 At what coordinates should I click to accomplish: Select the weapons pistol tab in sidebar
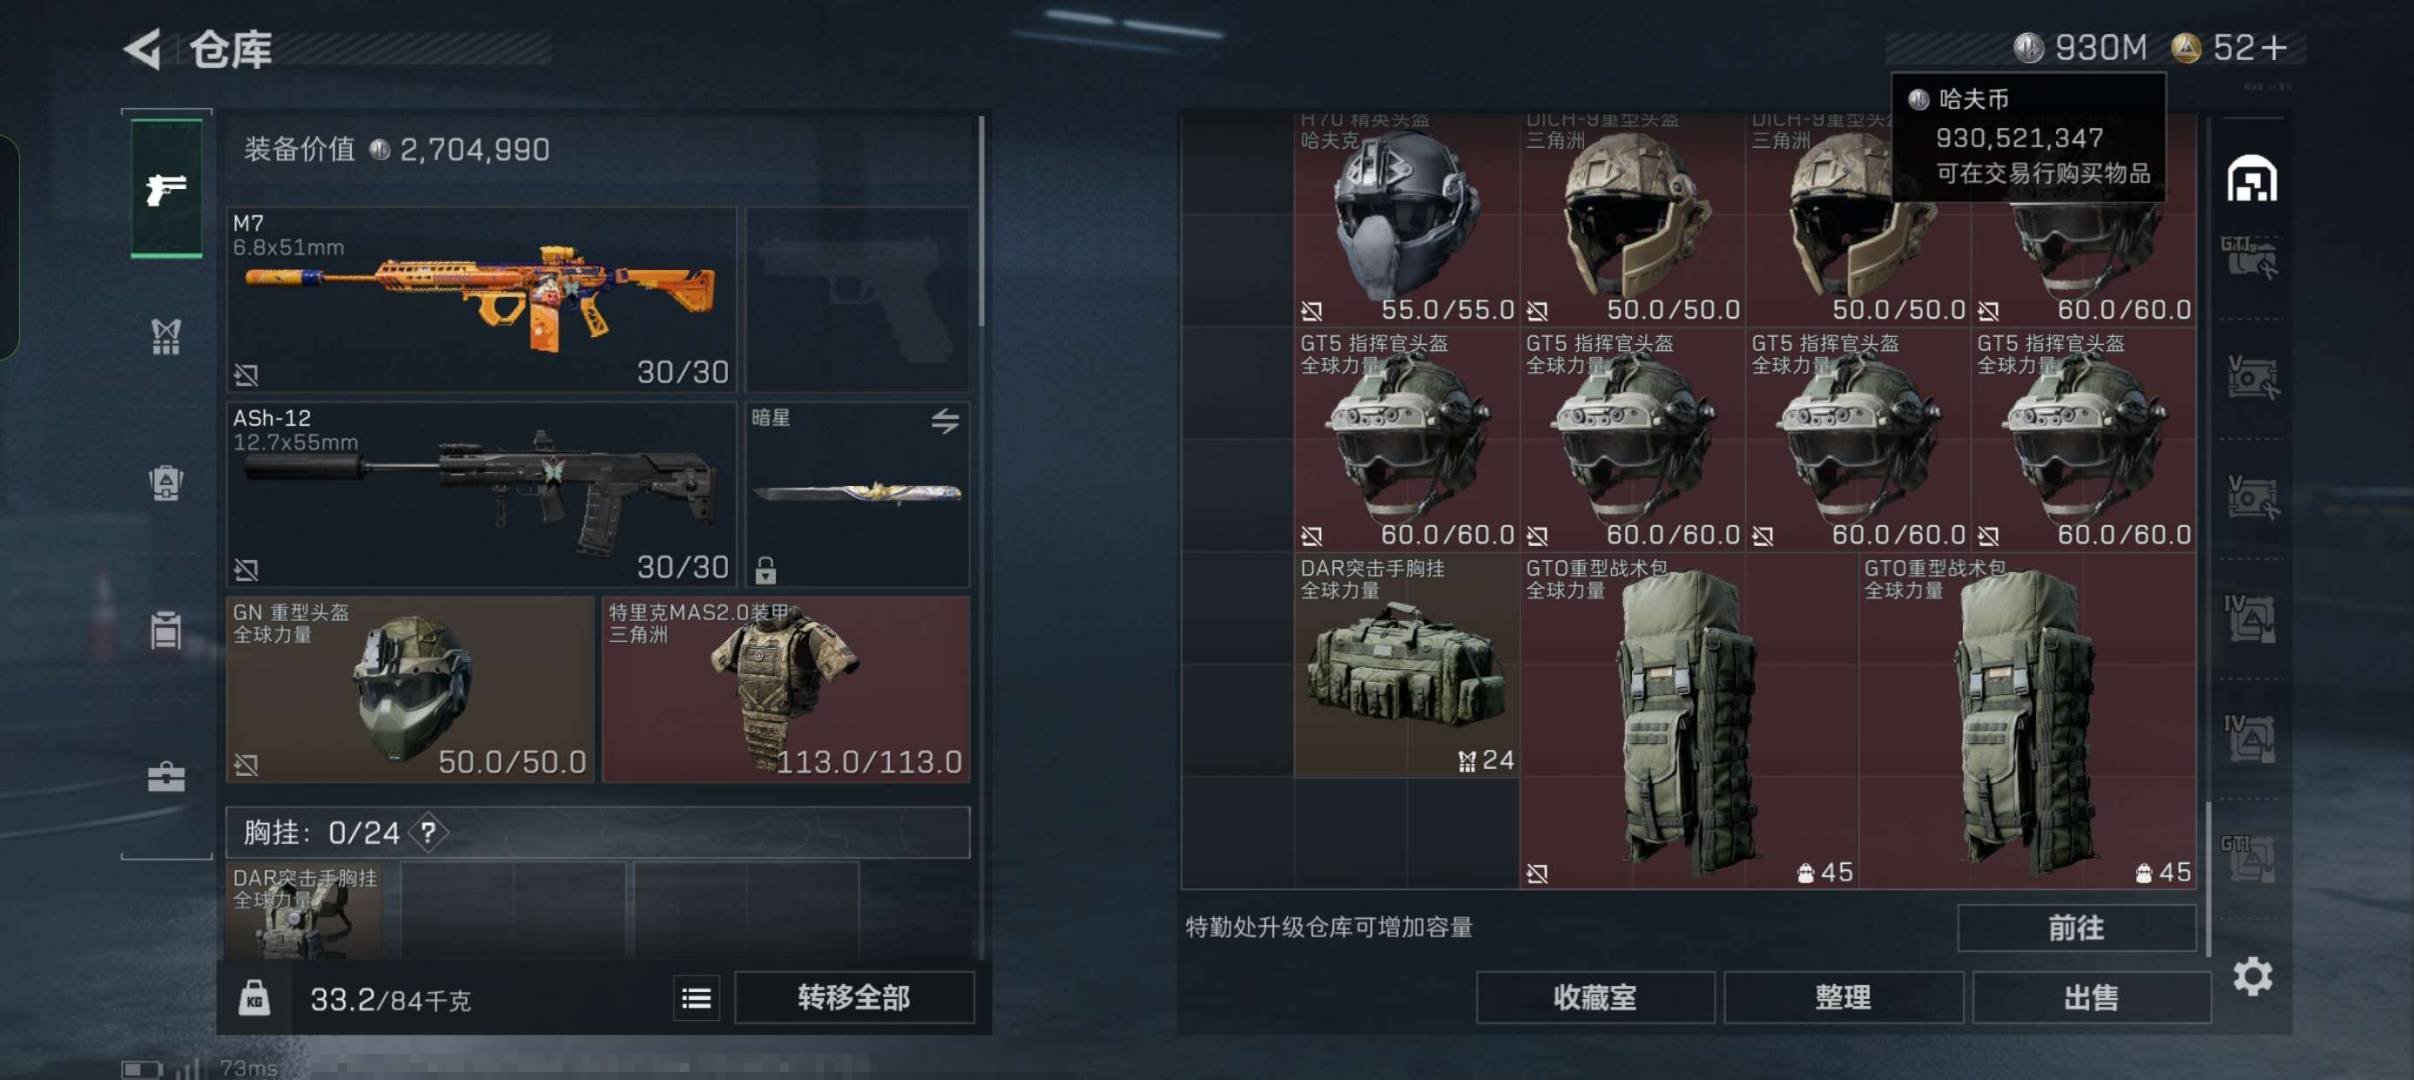pyautogui.click(x=166, y=188)
